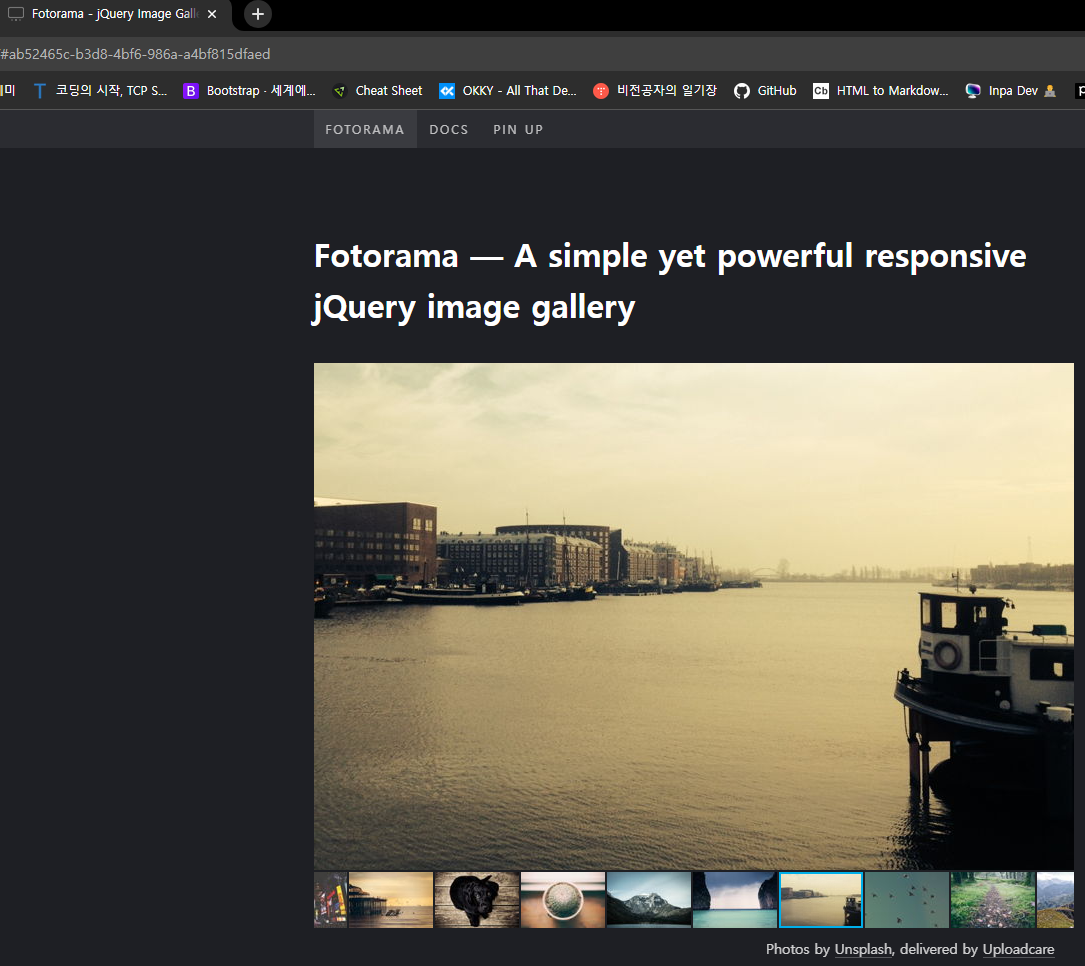Open the PIN UP nav item

pos(518,129)
